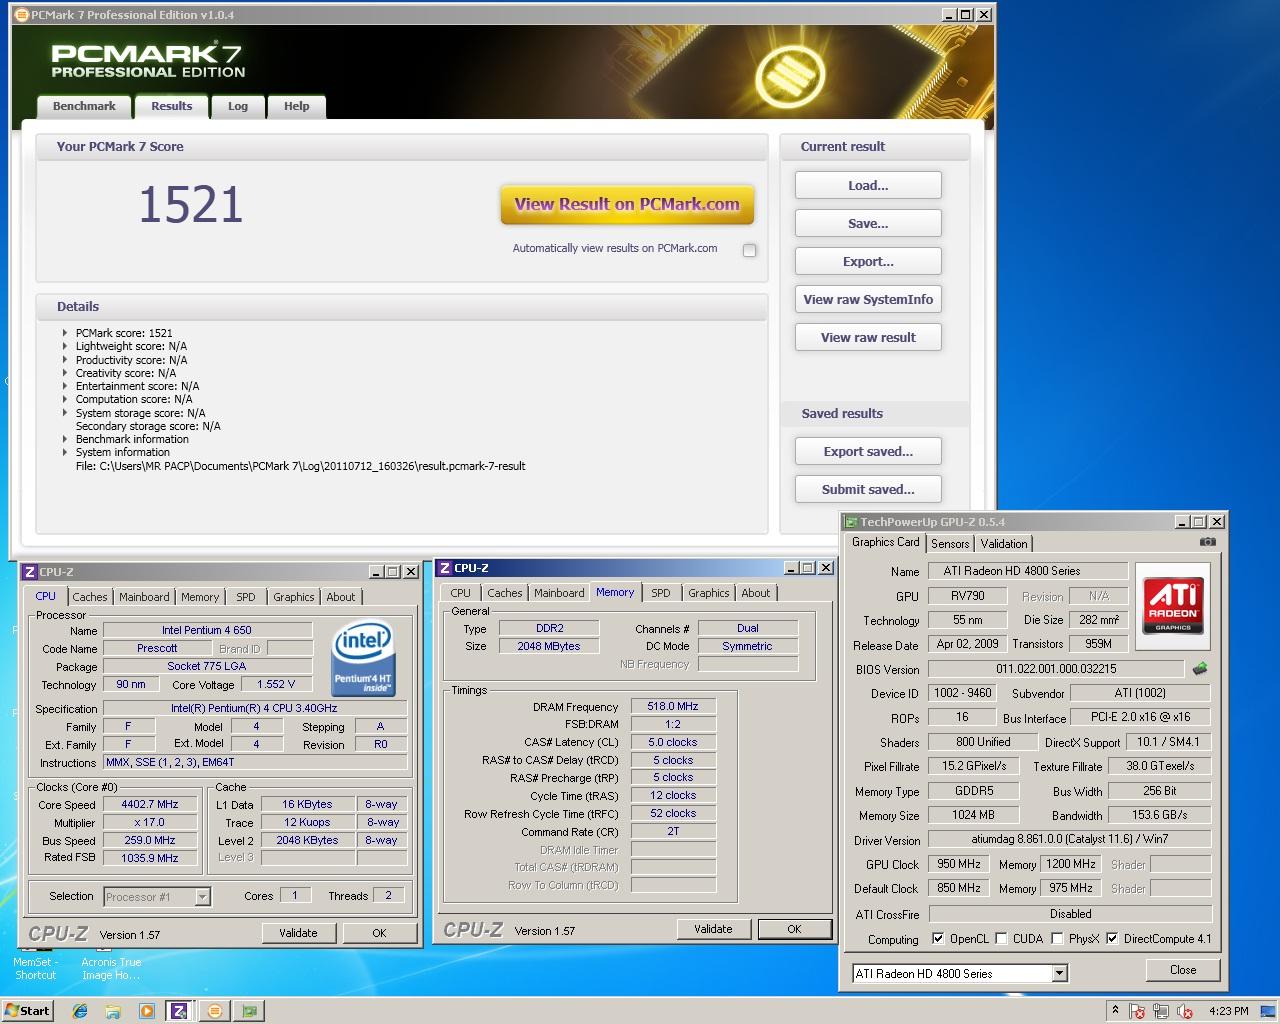The image size is (1280, 1024).
Task: Expand the Lightweight score row
Action: pyautogui.click(x=65, y=346)
